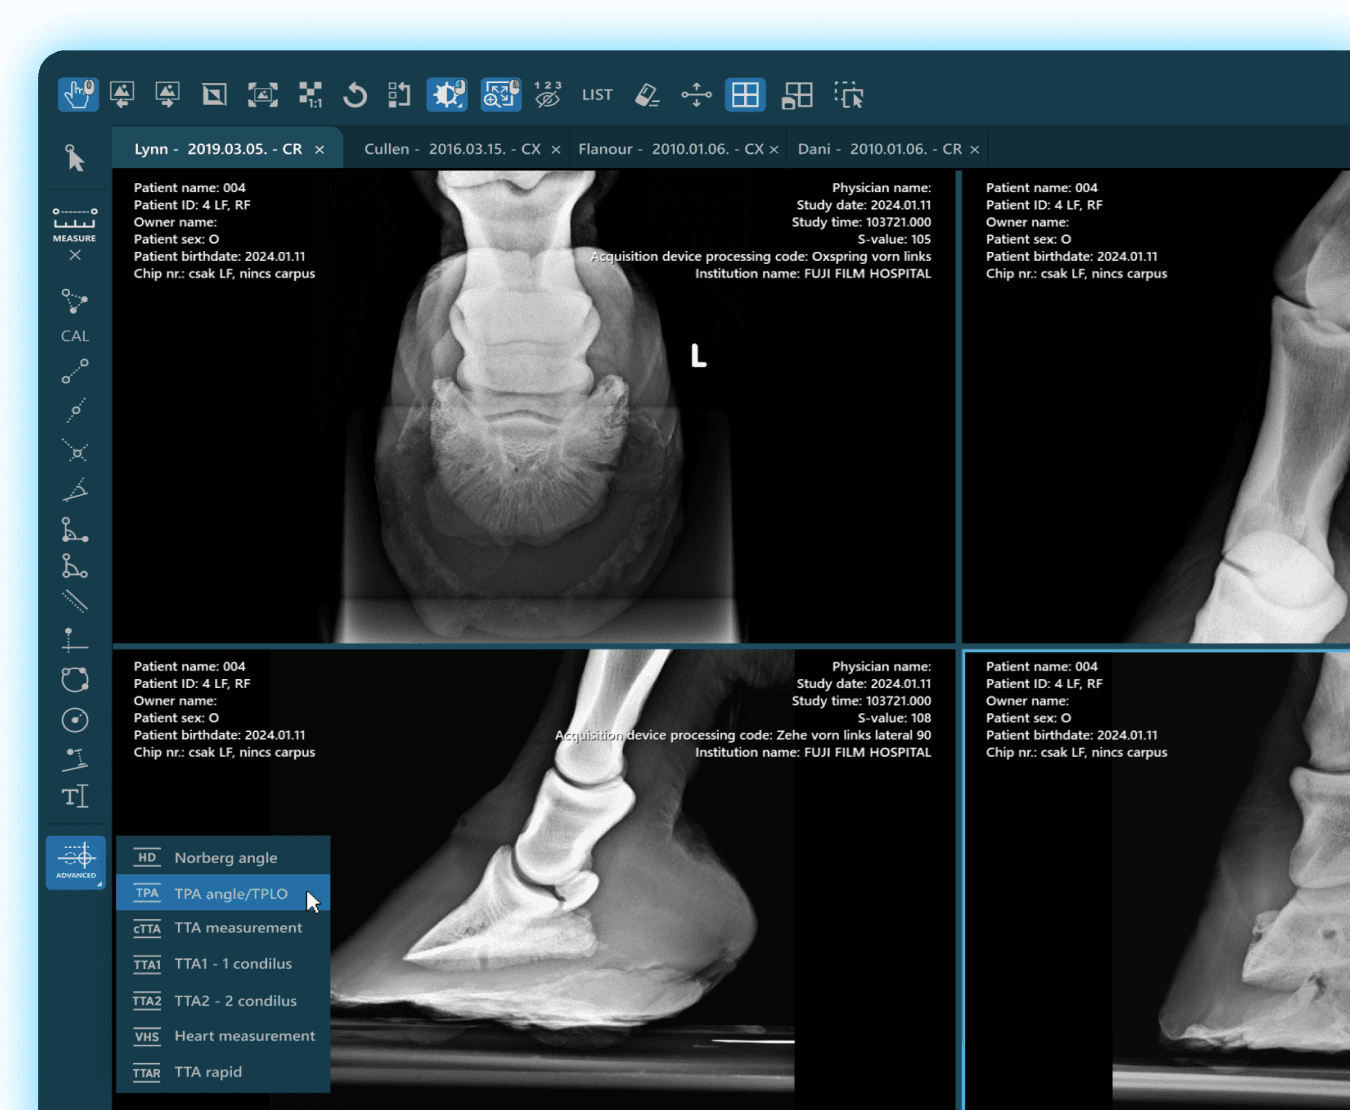1350x1110 pixels.
Task: Click the eraser tool in top toolbar
Action: pos(647,95)
